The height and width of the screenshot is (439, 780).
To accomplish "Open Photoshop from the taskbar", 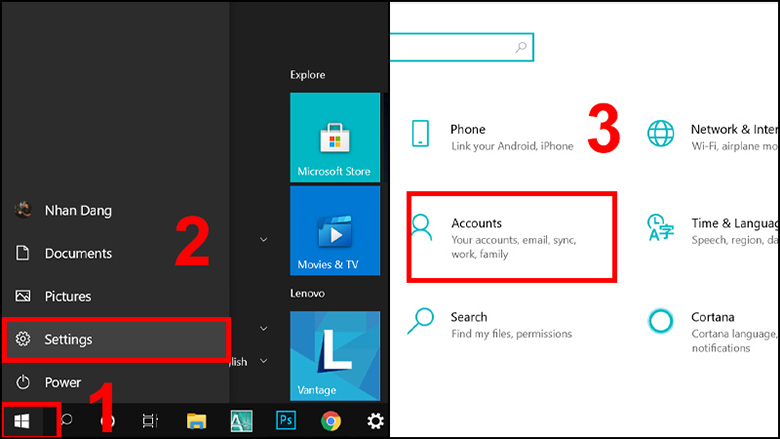I will click(x=286, y=421).
